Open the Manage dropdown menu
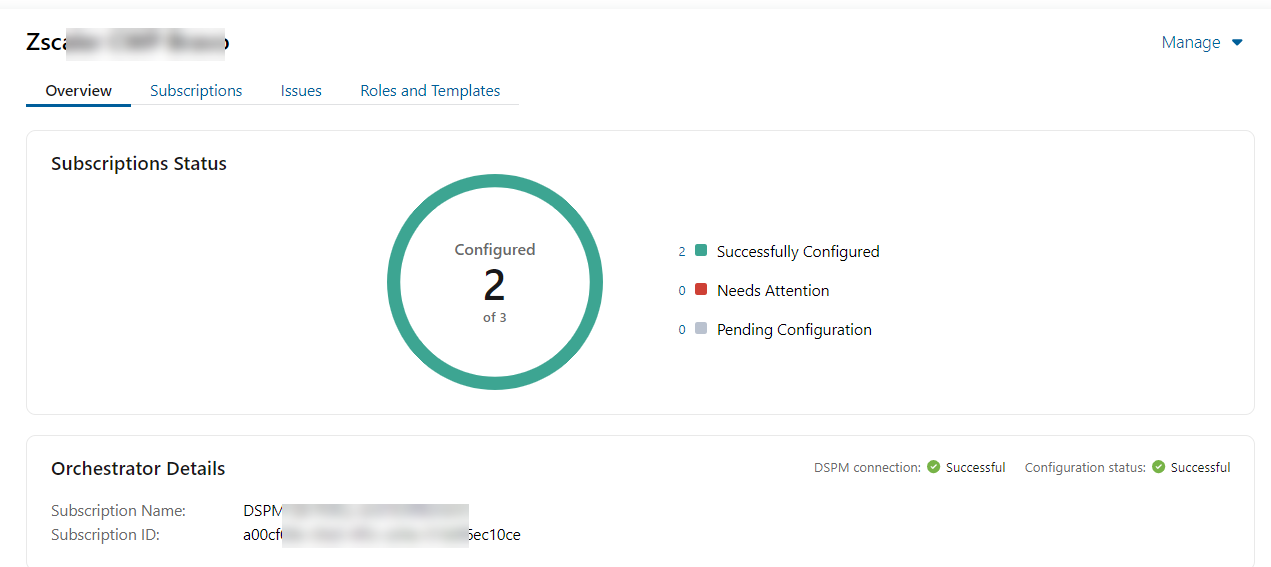This screenshot has width=1271, height=567. 1201,43
